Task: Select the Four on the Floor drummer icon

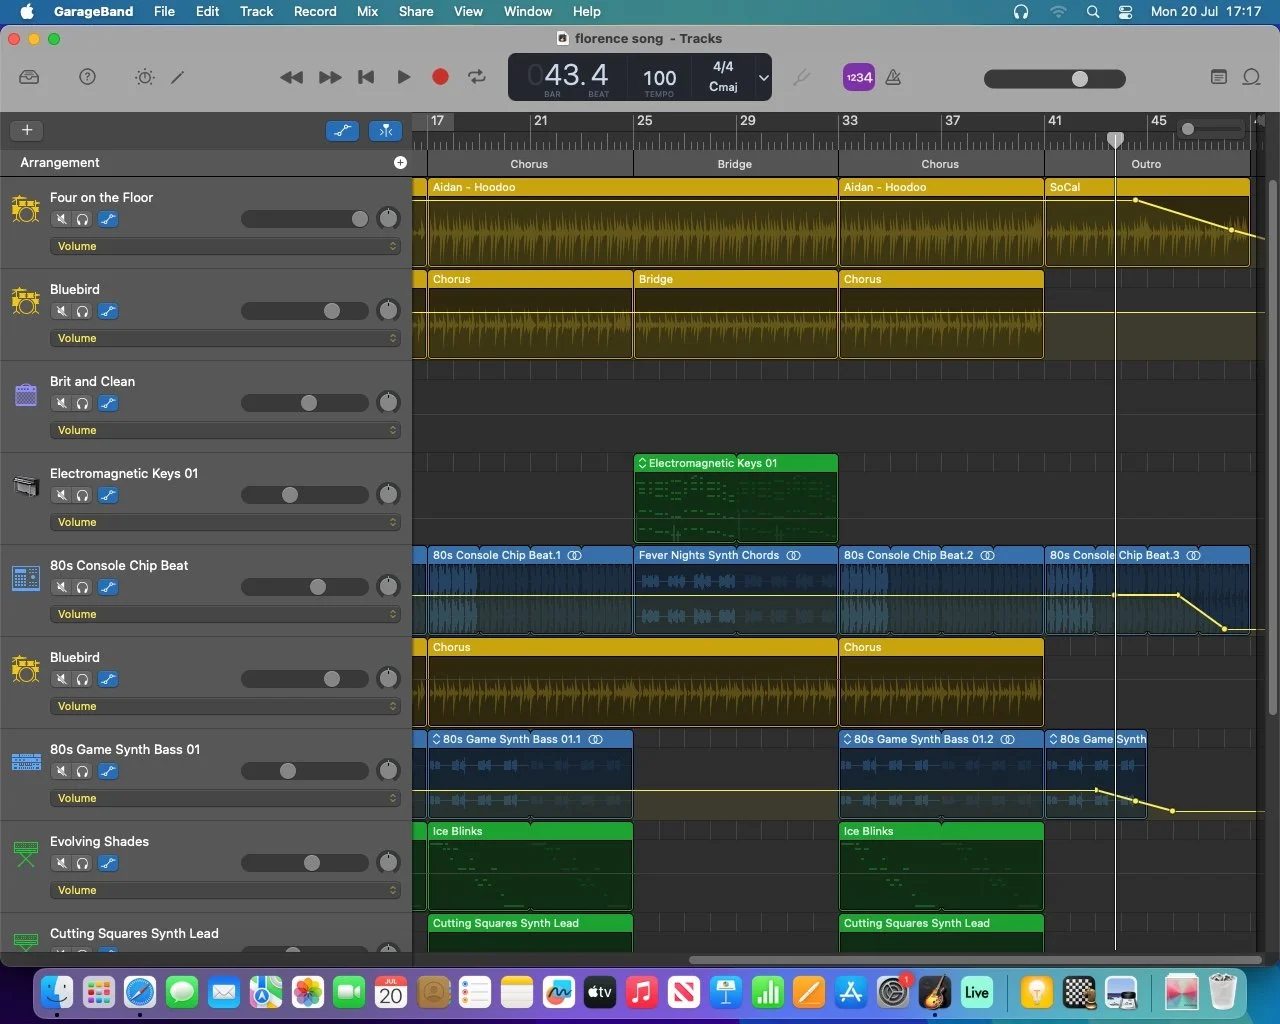Action: pyautogui.click(x=26, y=209)
